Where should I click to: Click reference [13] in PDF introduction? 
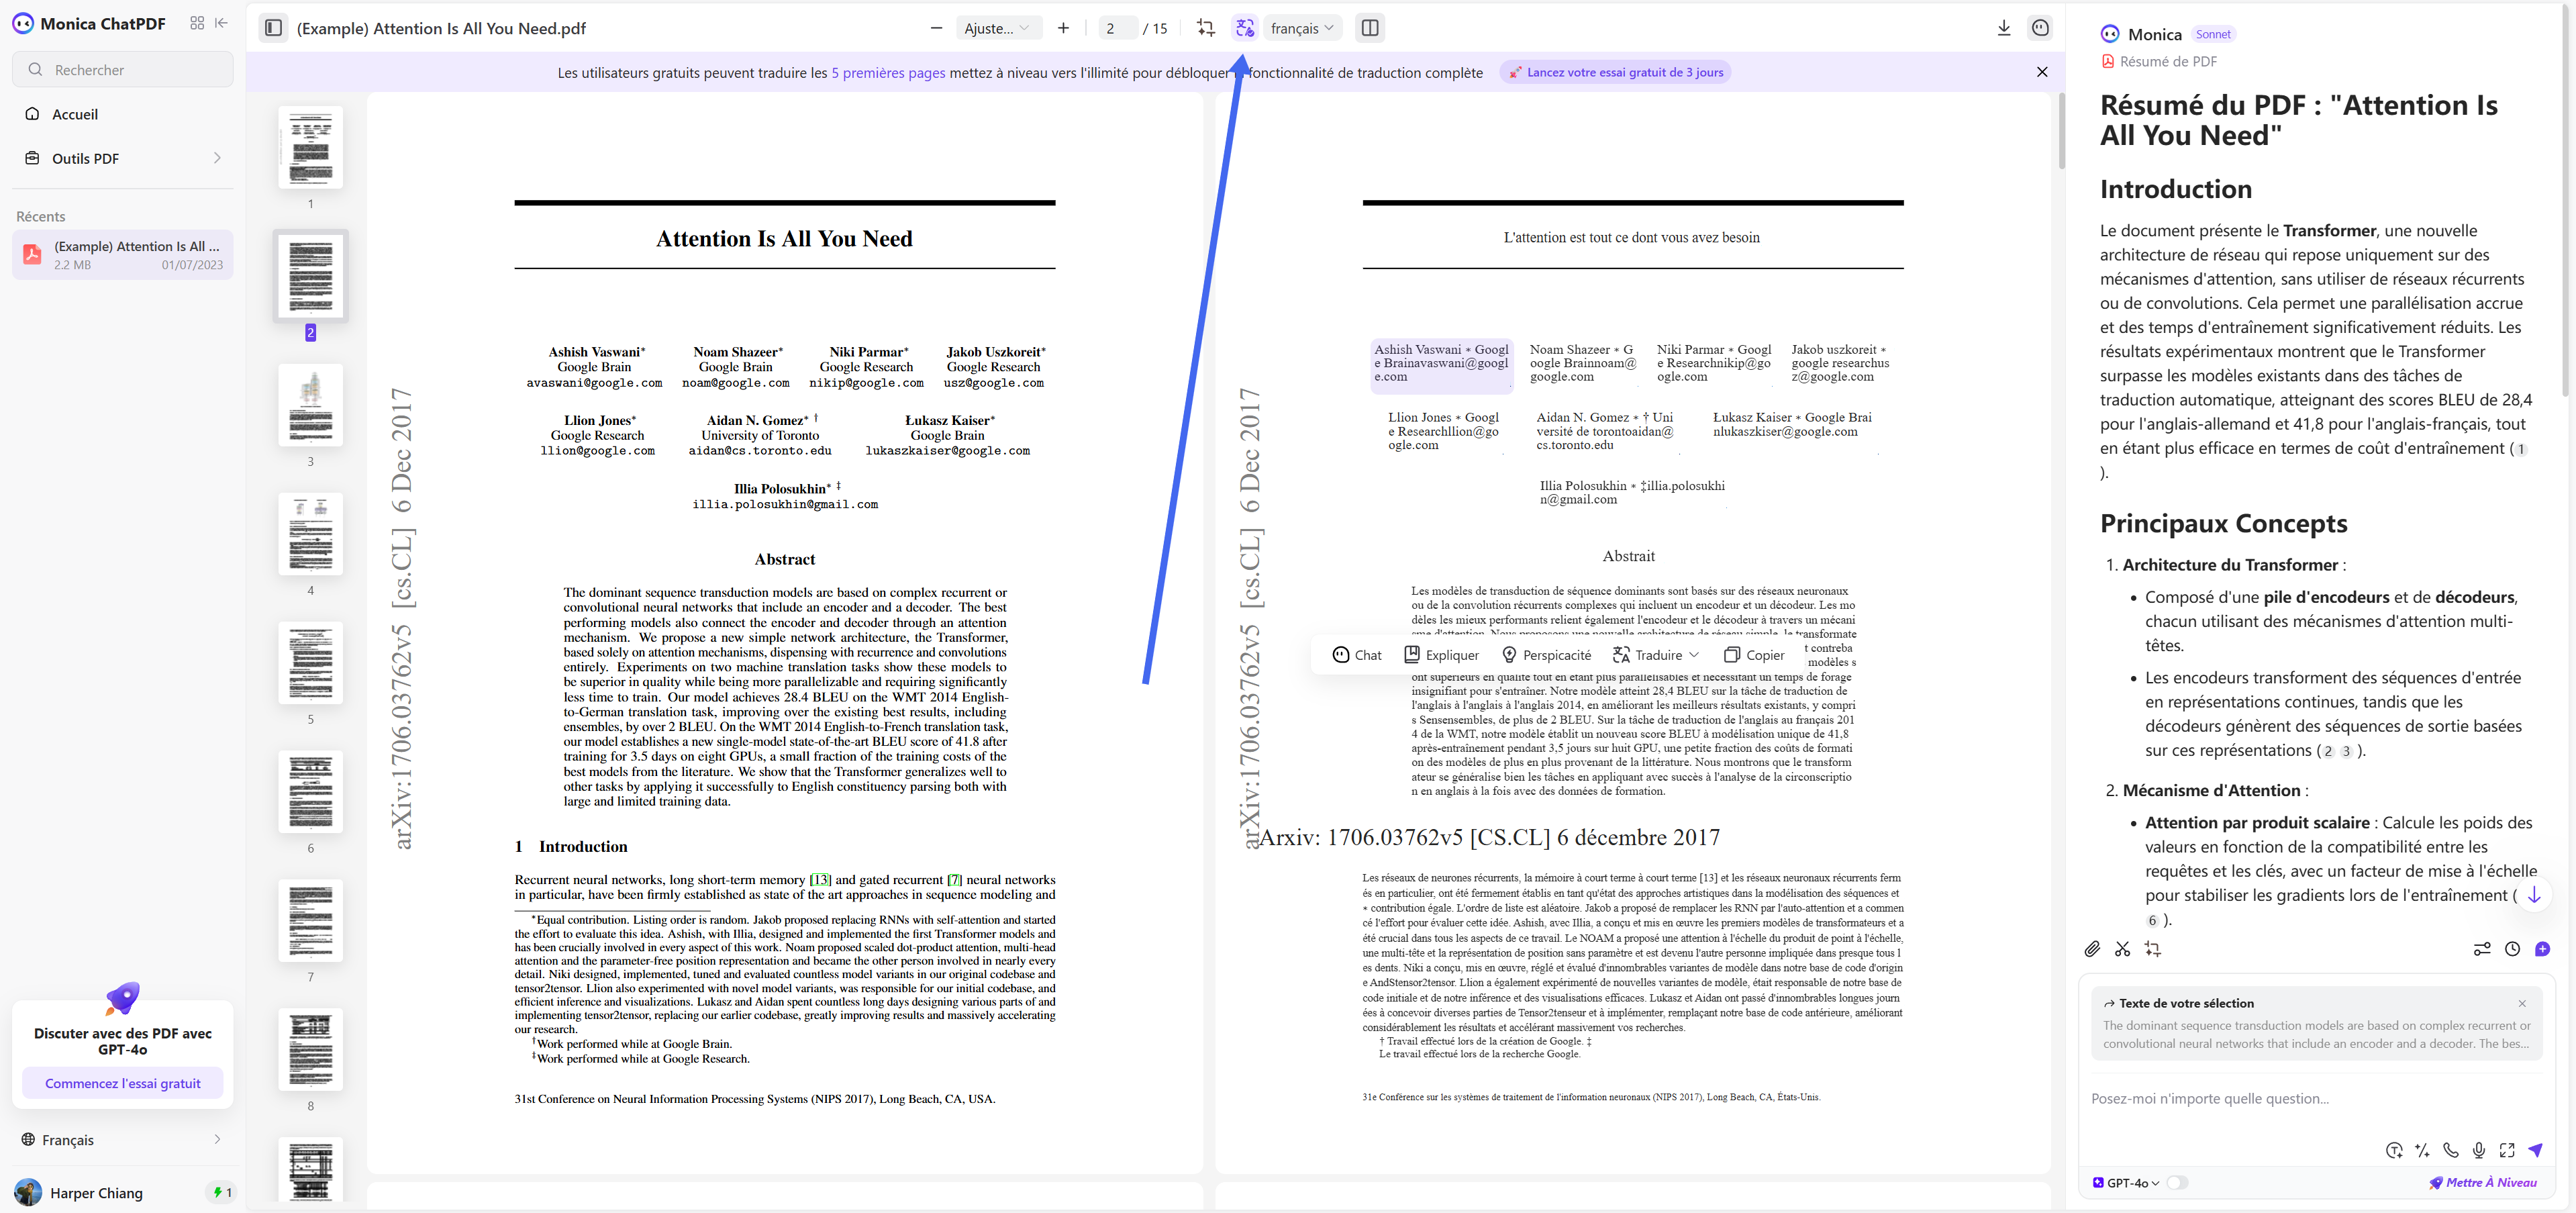[x=820, y=880]
